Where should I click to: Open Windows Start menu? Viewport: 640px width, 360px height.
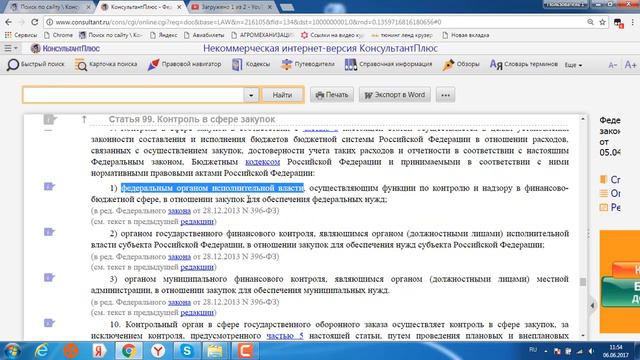[x=11, y=351]
